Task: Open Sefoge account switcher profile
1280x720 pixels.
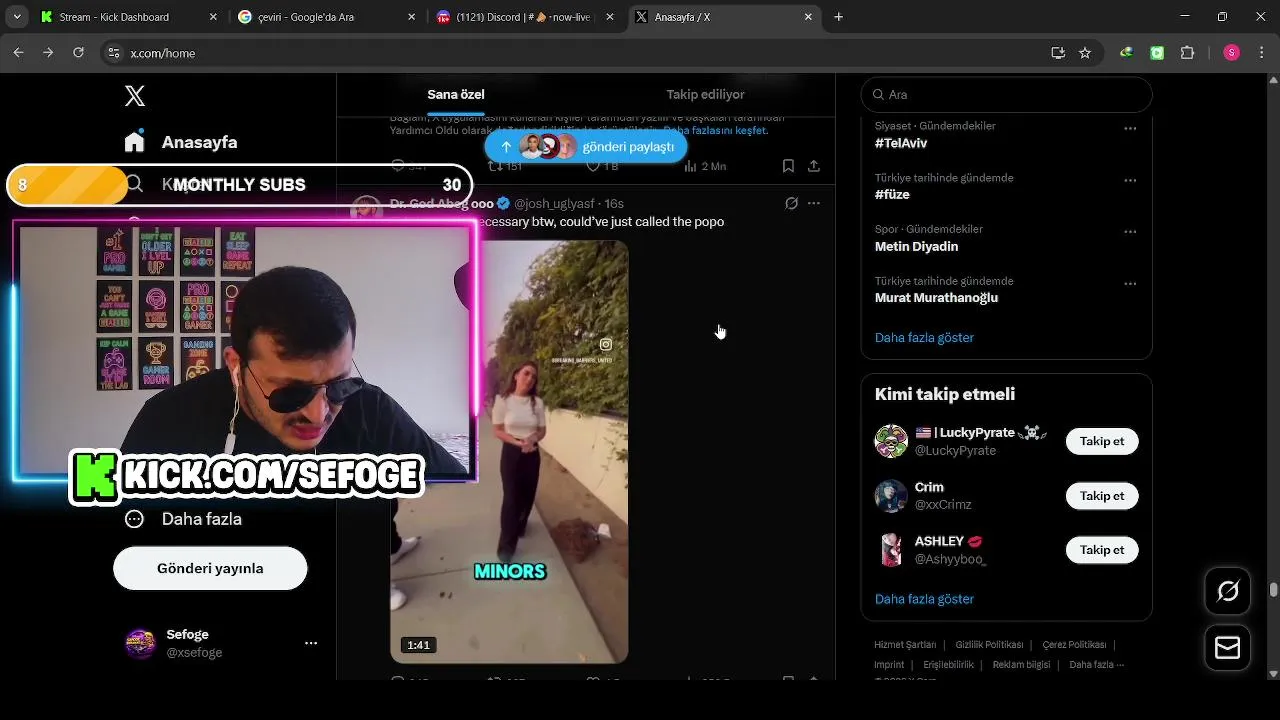Action: point(221,643)
